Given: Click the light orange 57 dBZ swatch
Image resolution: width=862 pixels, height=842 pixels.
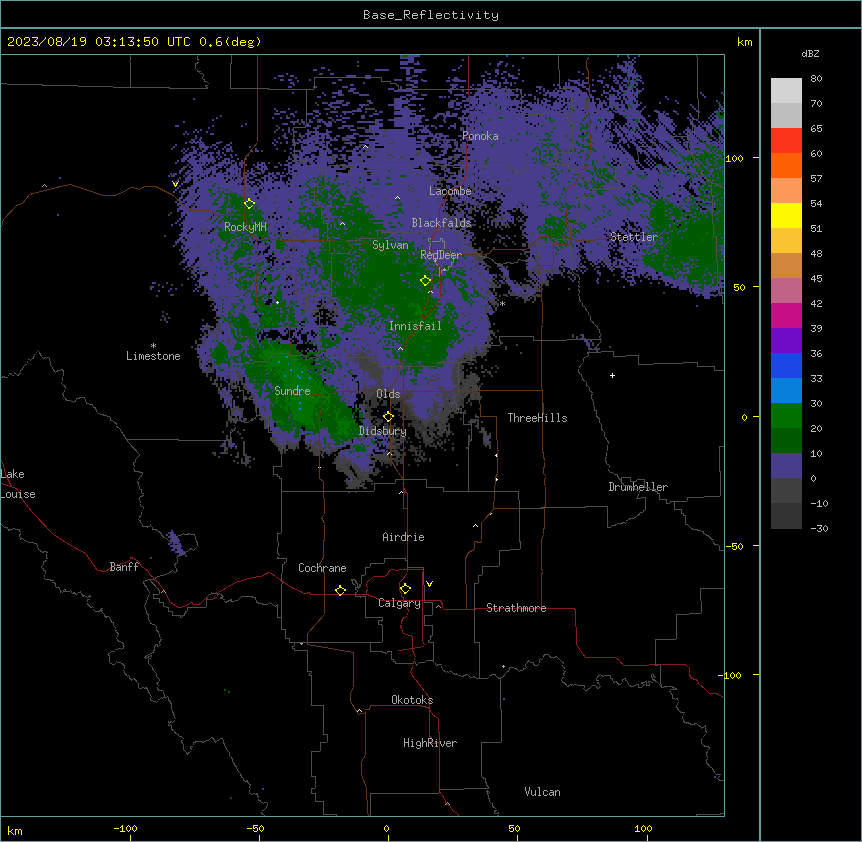Looking at the screenshot, I should [786, 191].
